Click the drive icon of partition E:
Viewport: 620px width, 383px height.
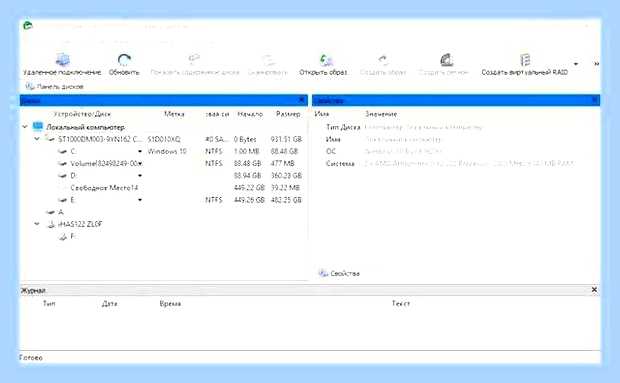(62, 200)
